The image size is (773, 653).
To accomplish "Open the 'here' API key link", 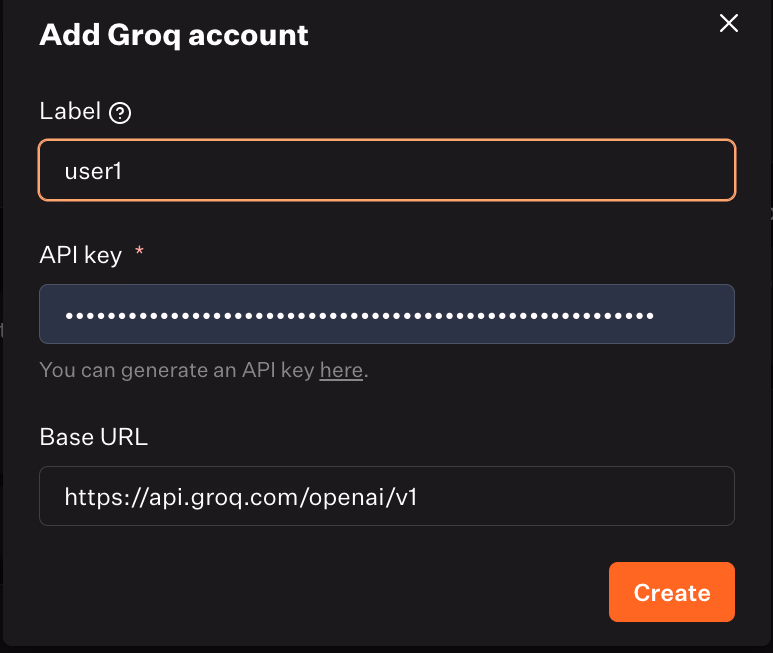I will [341, 371].
